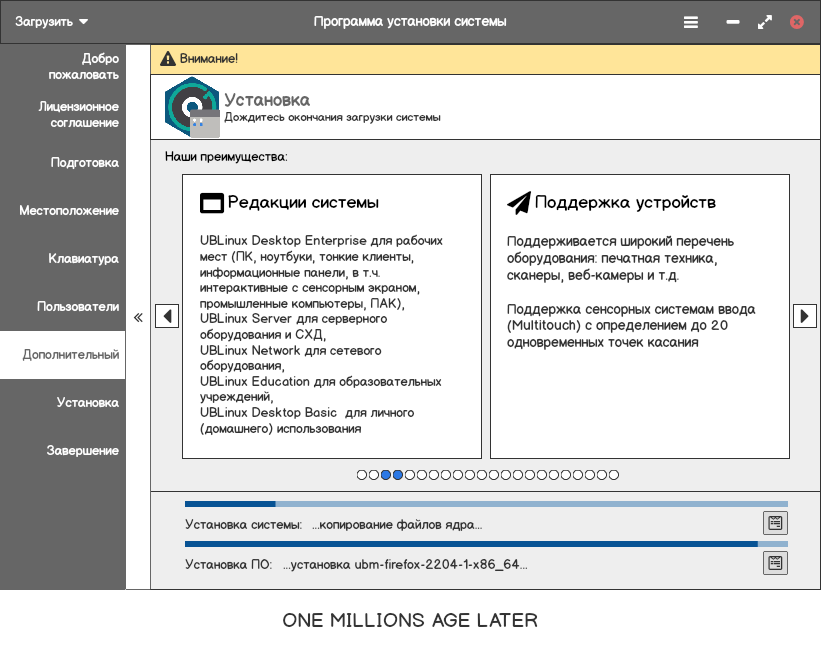Click the UBLinux Education line in the card
The image size is (821, 649).
click(x=320, y=389)
